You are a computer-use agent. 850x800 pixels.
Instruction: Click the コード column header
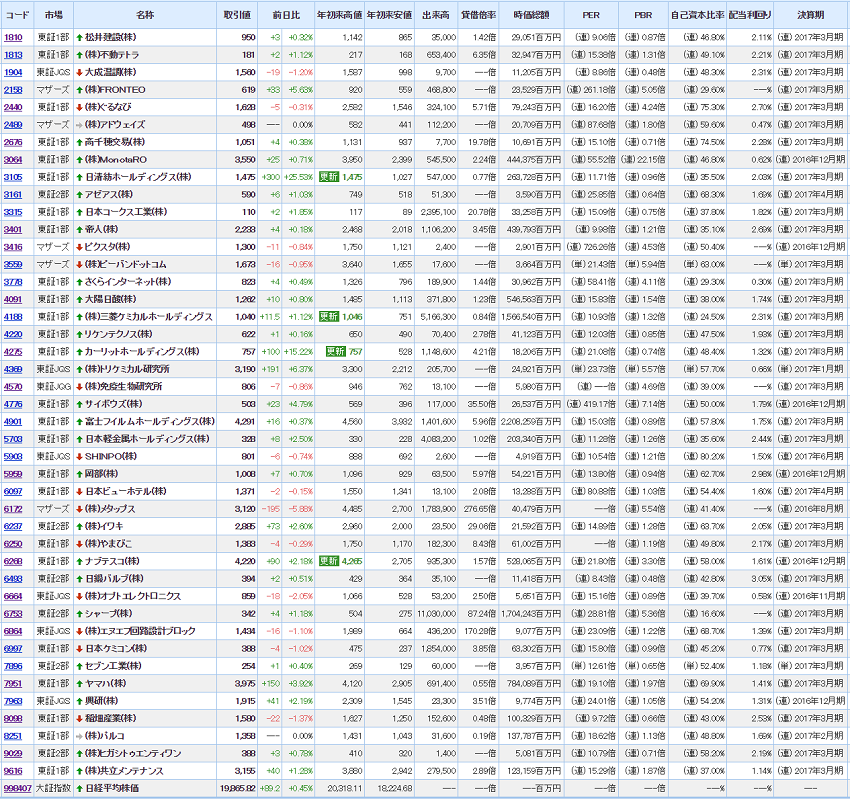point(17,15)
